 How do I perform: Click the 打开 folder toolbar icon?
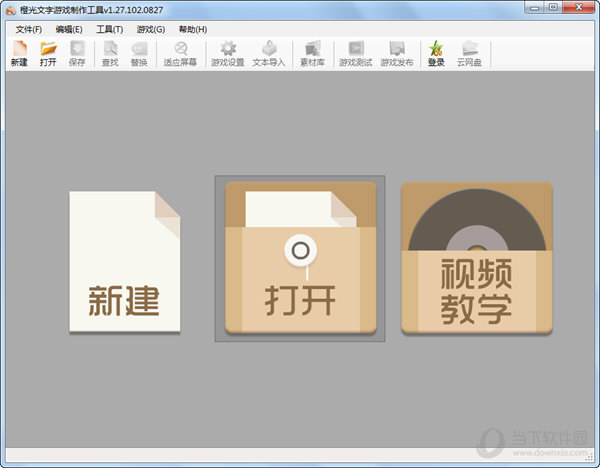pyautogui.click(x=48, y=54)
